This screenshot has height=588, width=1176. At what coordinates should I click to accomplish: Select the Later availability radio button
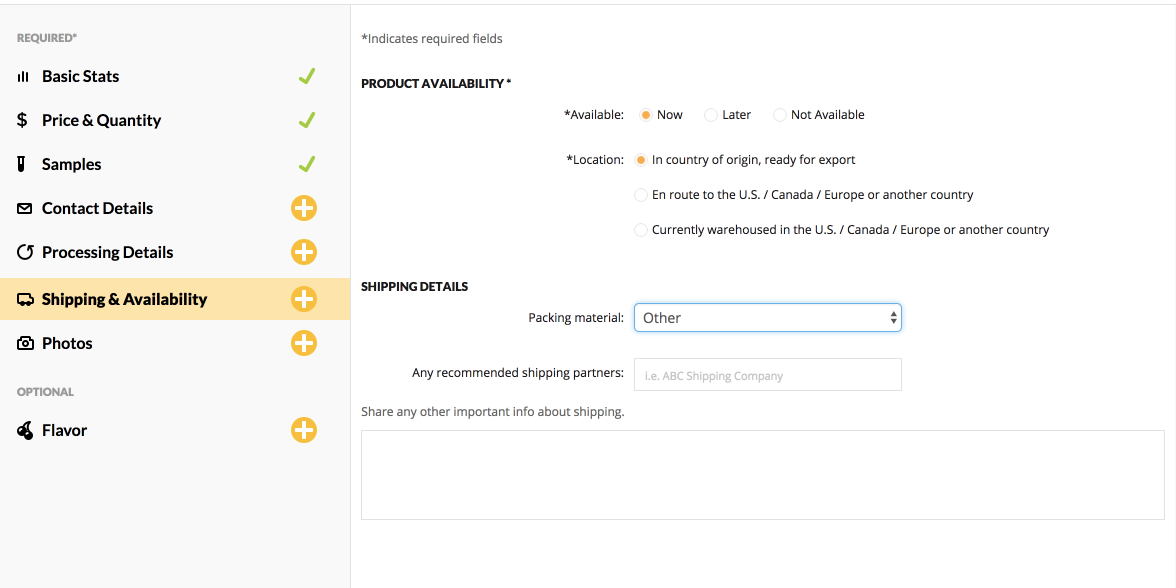711,115
